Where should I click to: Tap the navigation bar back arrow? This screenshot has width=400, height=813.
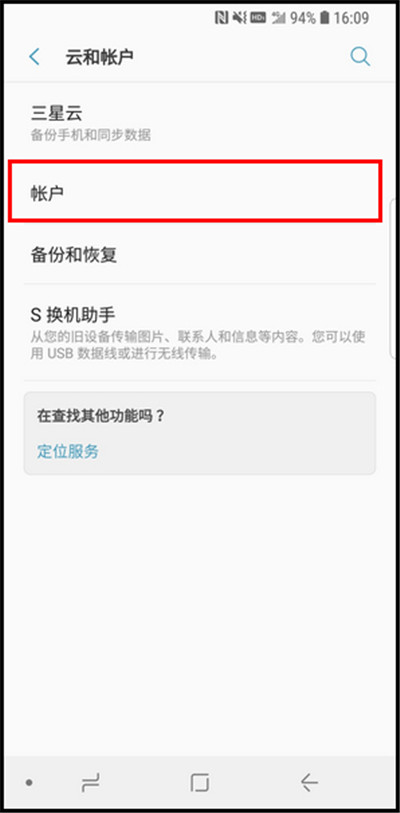[x=309, y=782]
